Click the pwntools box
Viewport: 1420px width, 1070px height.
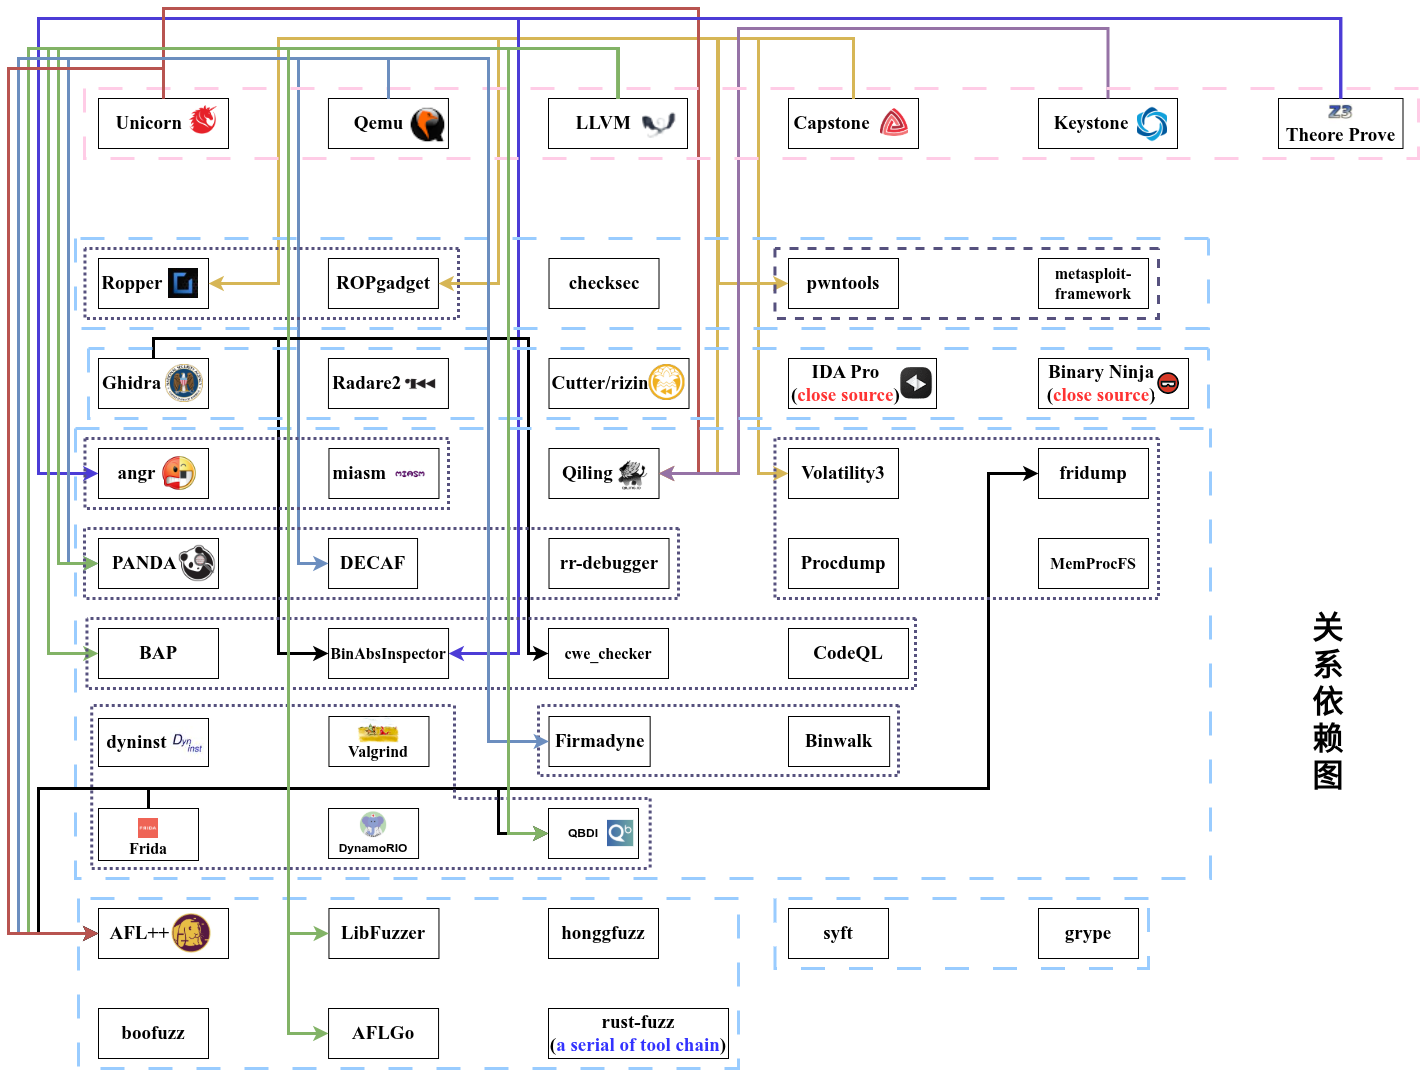[x=842, y=284]
